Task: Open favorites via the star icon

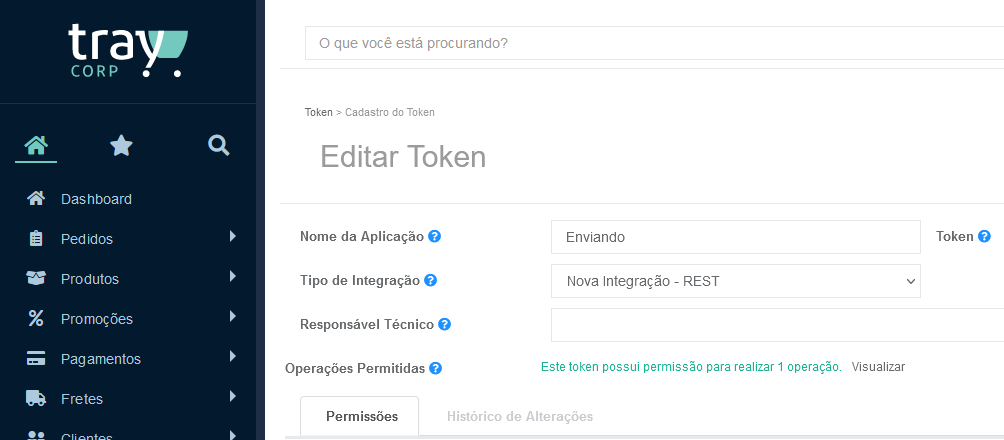Action: pyautogui.click(x=121, y=146)
